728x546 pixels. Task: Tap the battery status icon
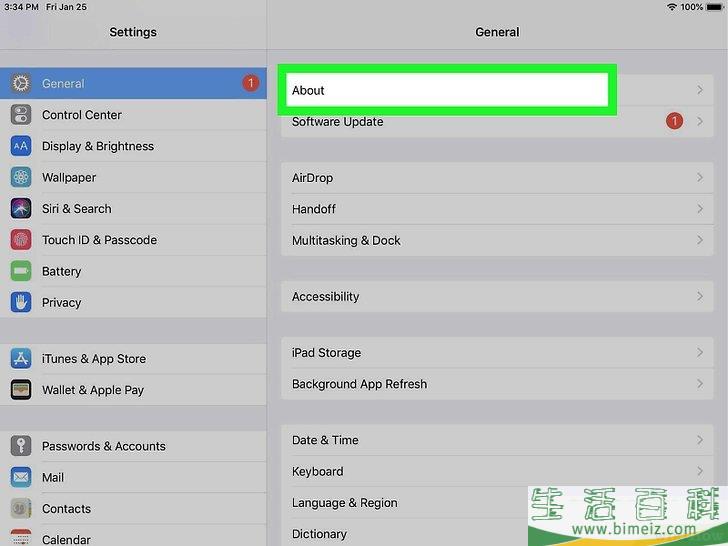pos(715,7)
